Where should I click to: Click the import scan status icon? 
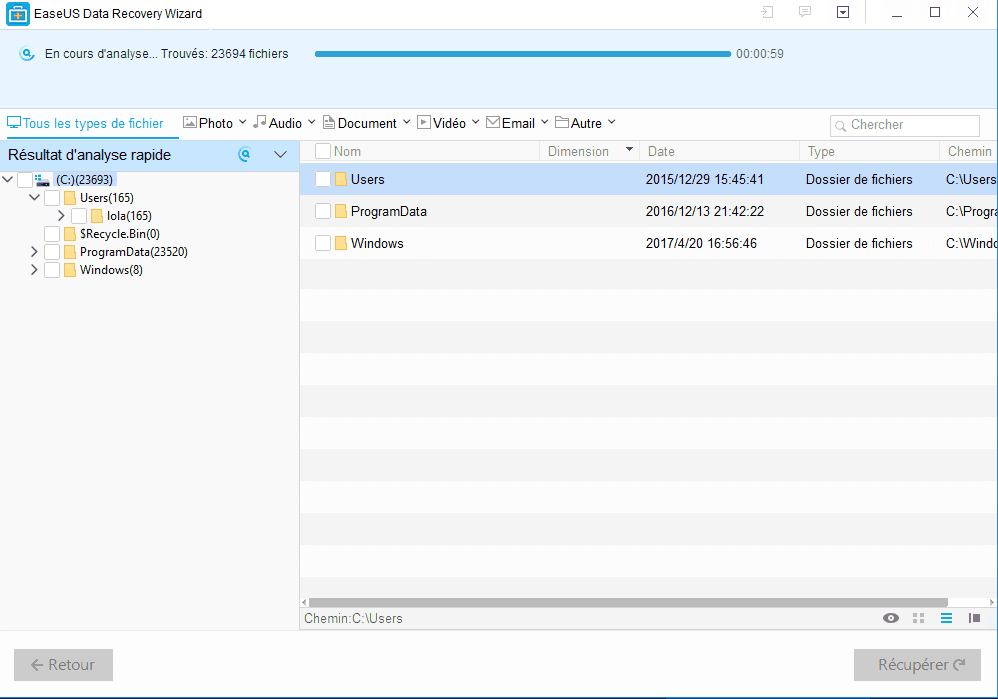pos(767,12)
